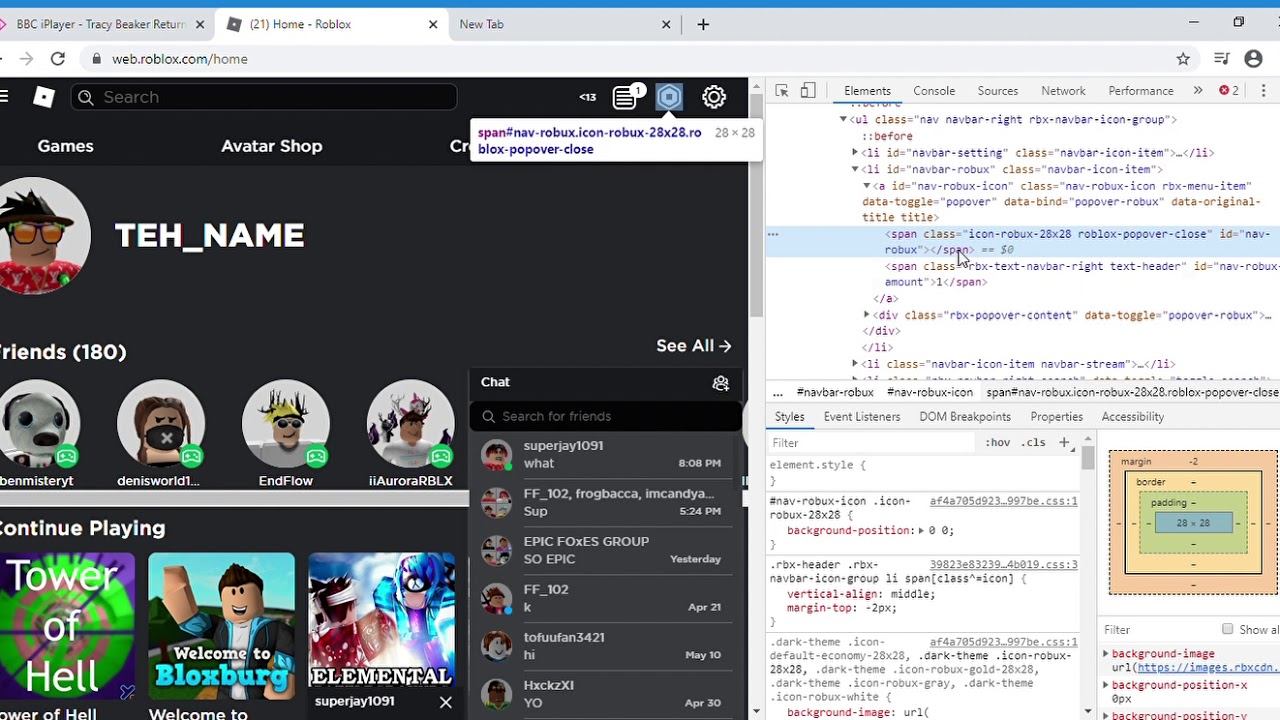Close the New Tab browser tab
Image resolution: width=1280 pixels, height=720 pixels.
[667, 24]
